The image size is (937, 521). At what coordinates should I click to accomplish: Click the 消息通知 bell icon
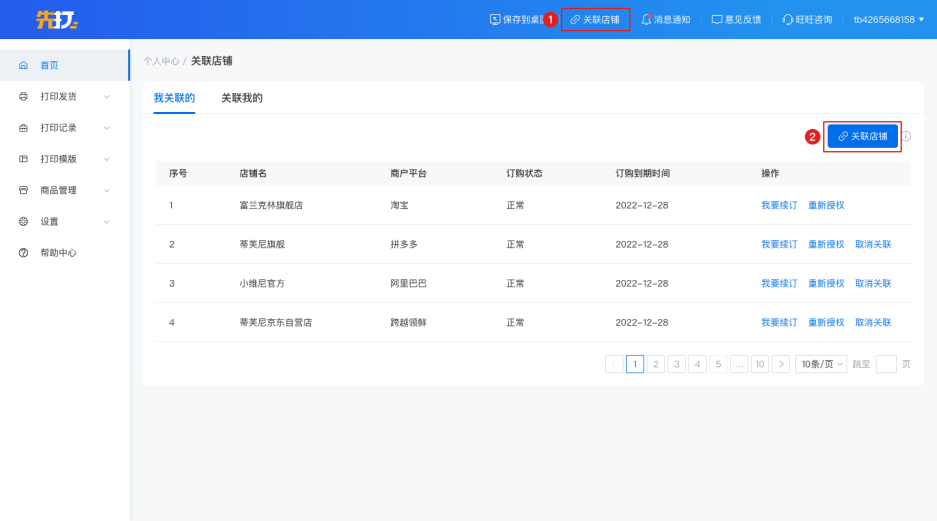pos(646,19)
